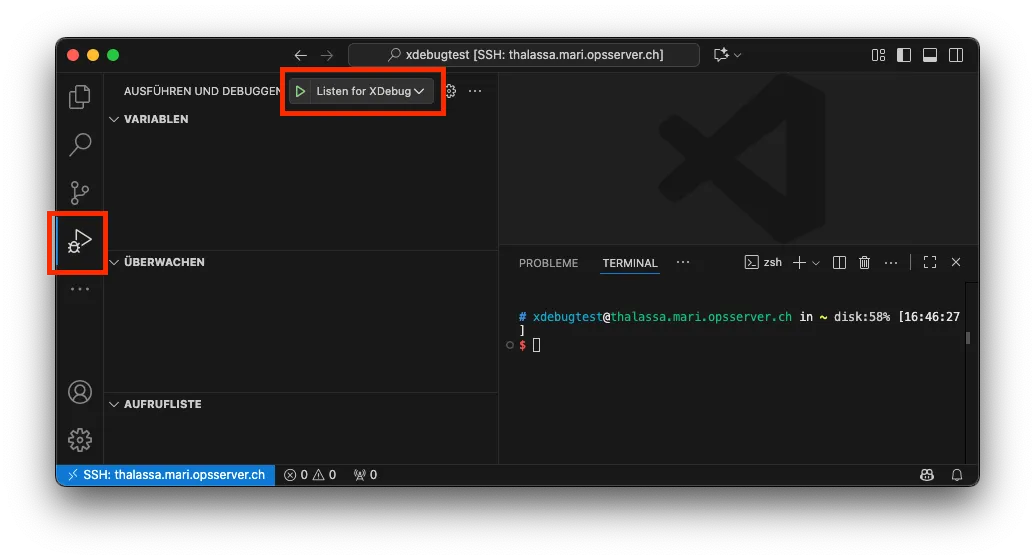Open Copilot status icon in status bar
This screenshot has width=1035, height=560.
click(x=927, y=475)
